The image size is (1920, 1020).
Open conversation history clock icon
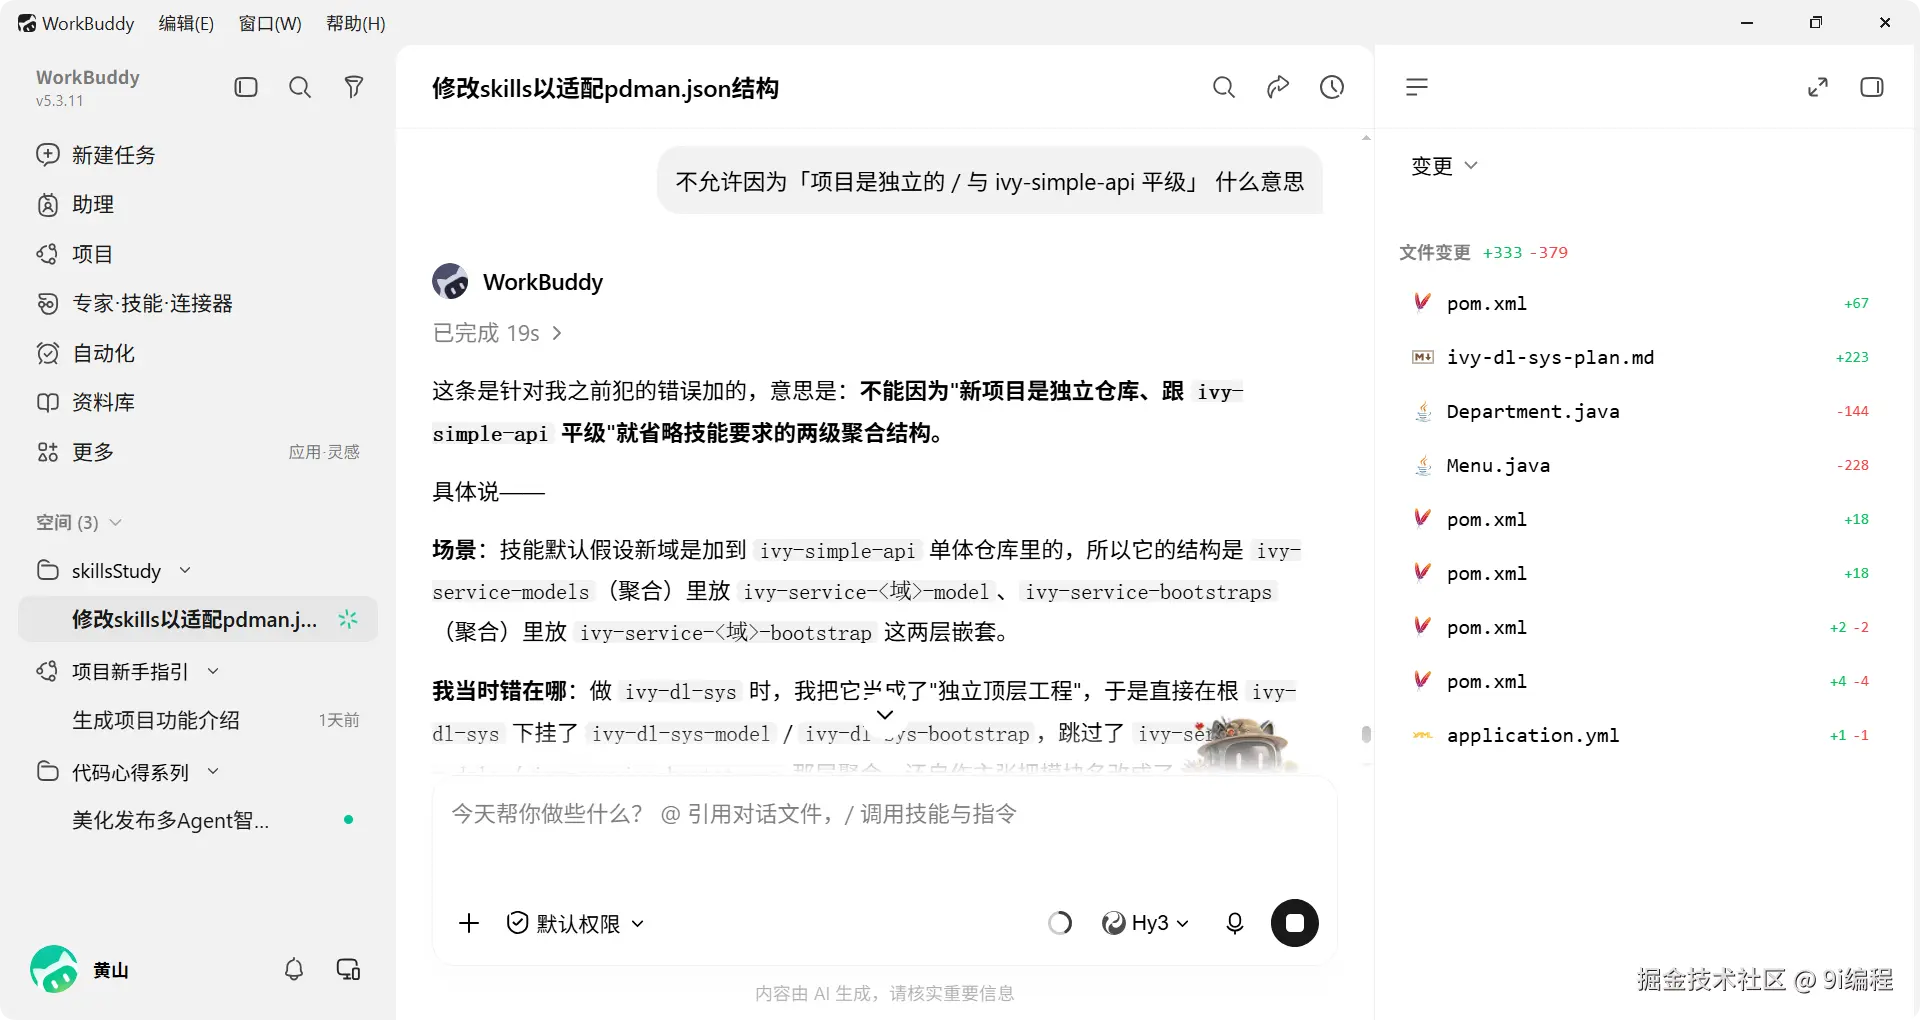click(1332, 87)
